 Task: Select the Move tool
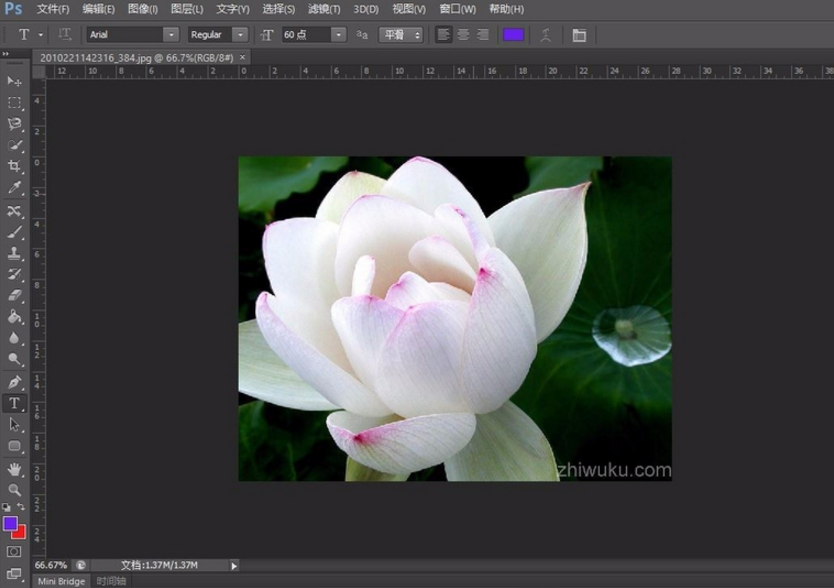(x=14, y=81)
